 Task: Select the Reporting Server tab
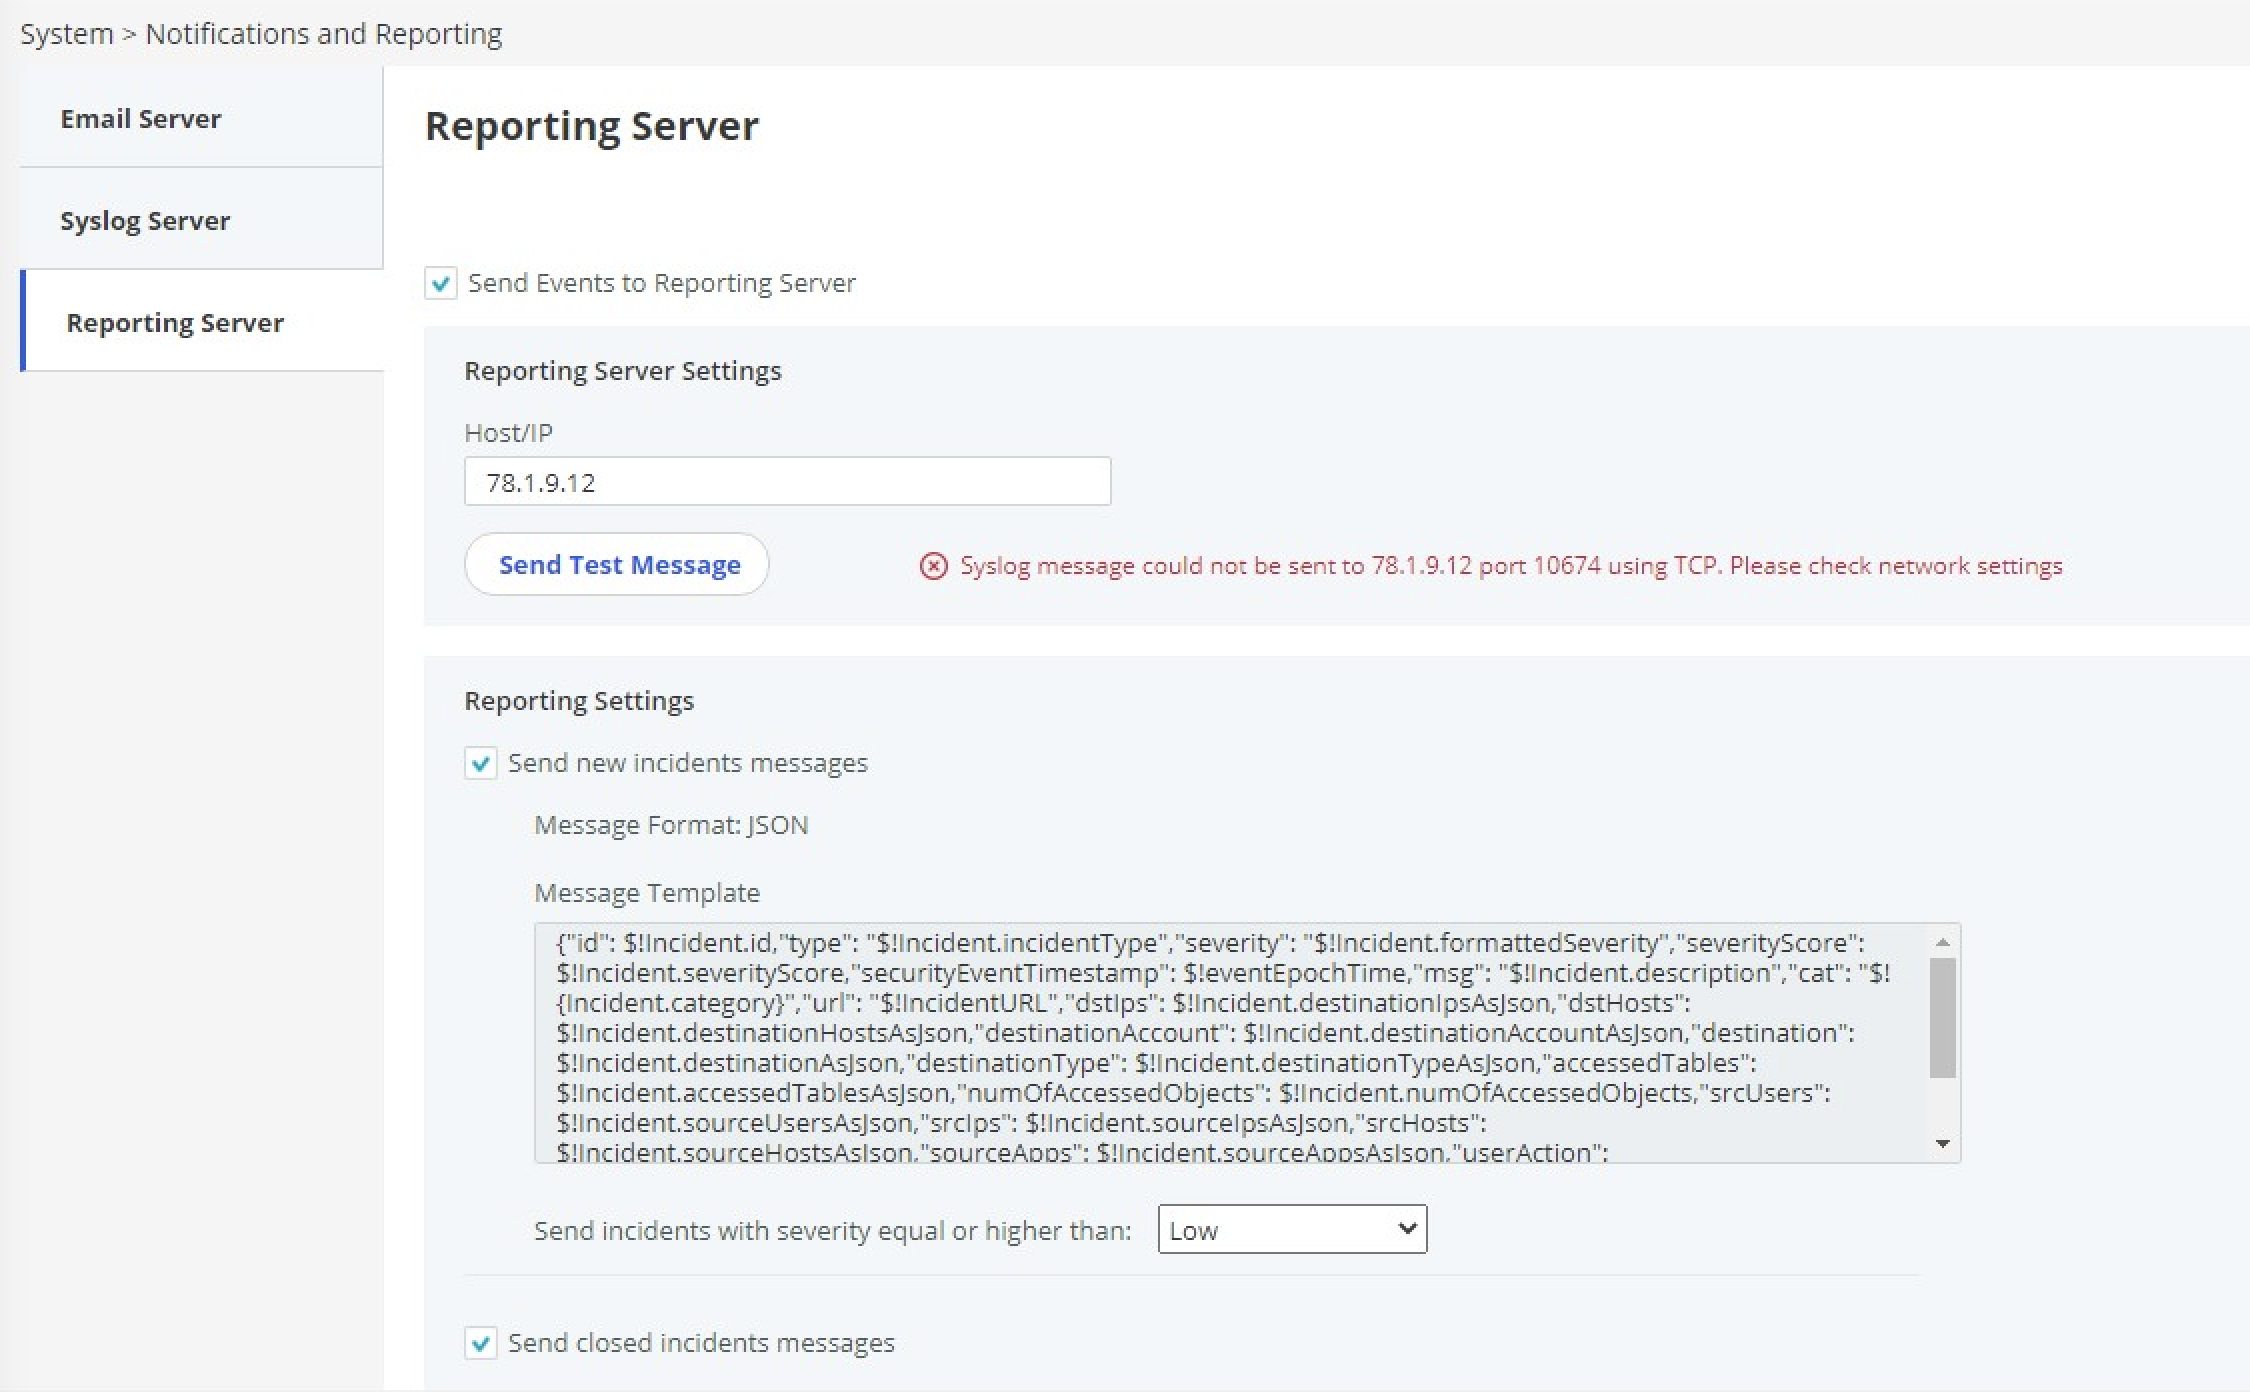[175, 323]
